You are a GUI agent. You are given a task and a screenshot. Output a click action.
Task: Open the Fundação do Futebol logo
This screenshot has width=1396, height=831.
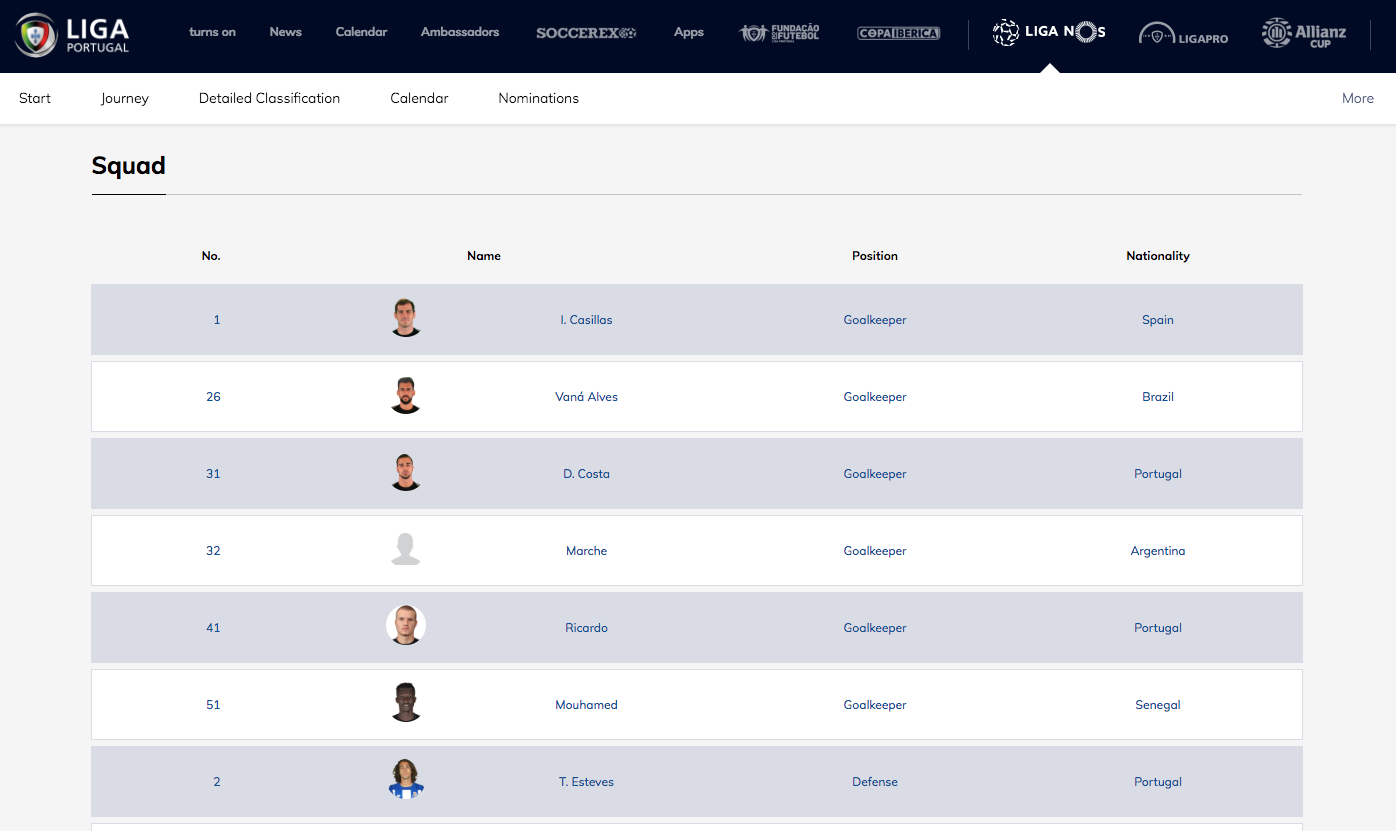click(x=779, y=33)
